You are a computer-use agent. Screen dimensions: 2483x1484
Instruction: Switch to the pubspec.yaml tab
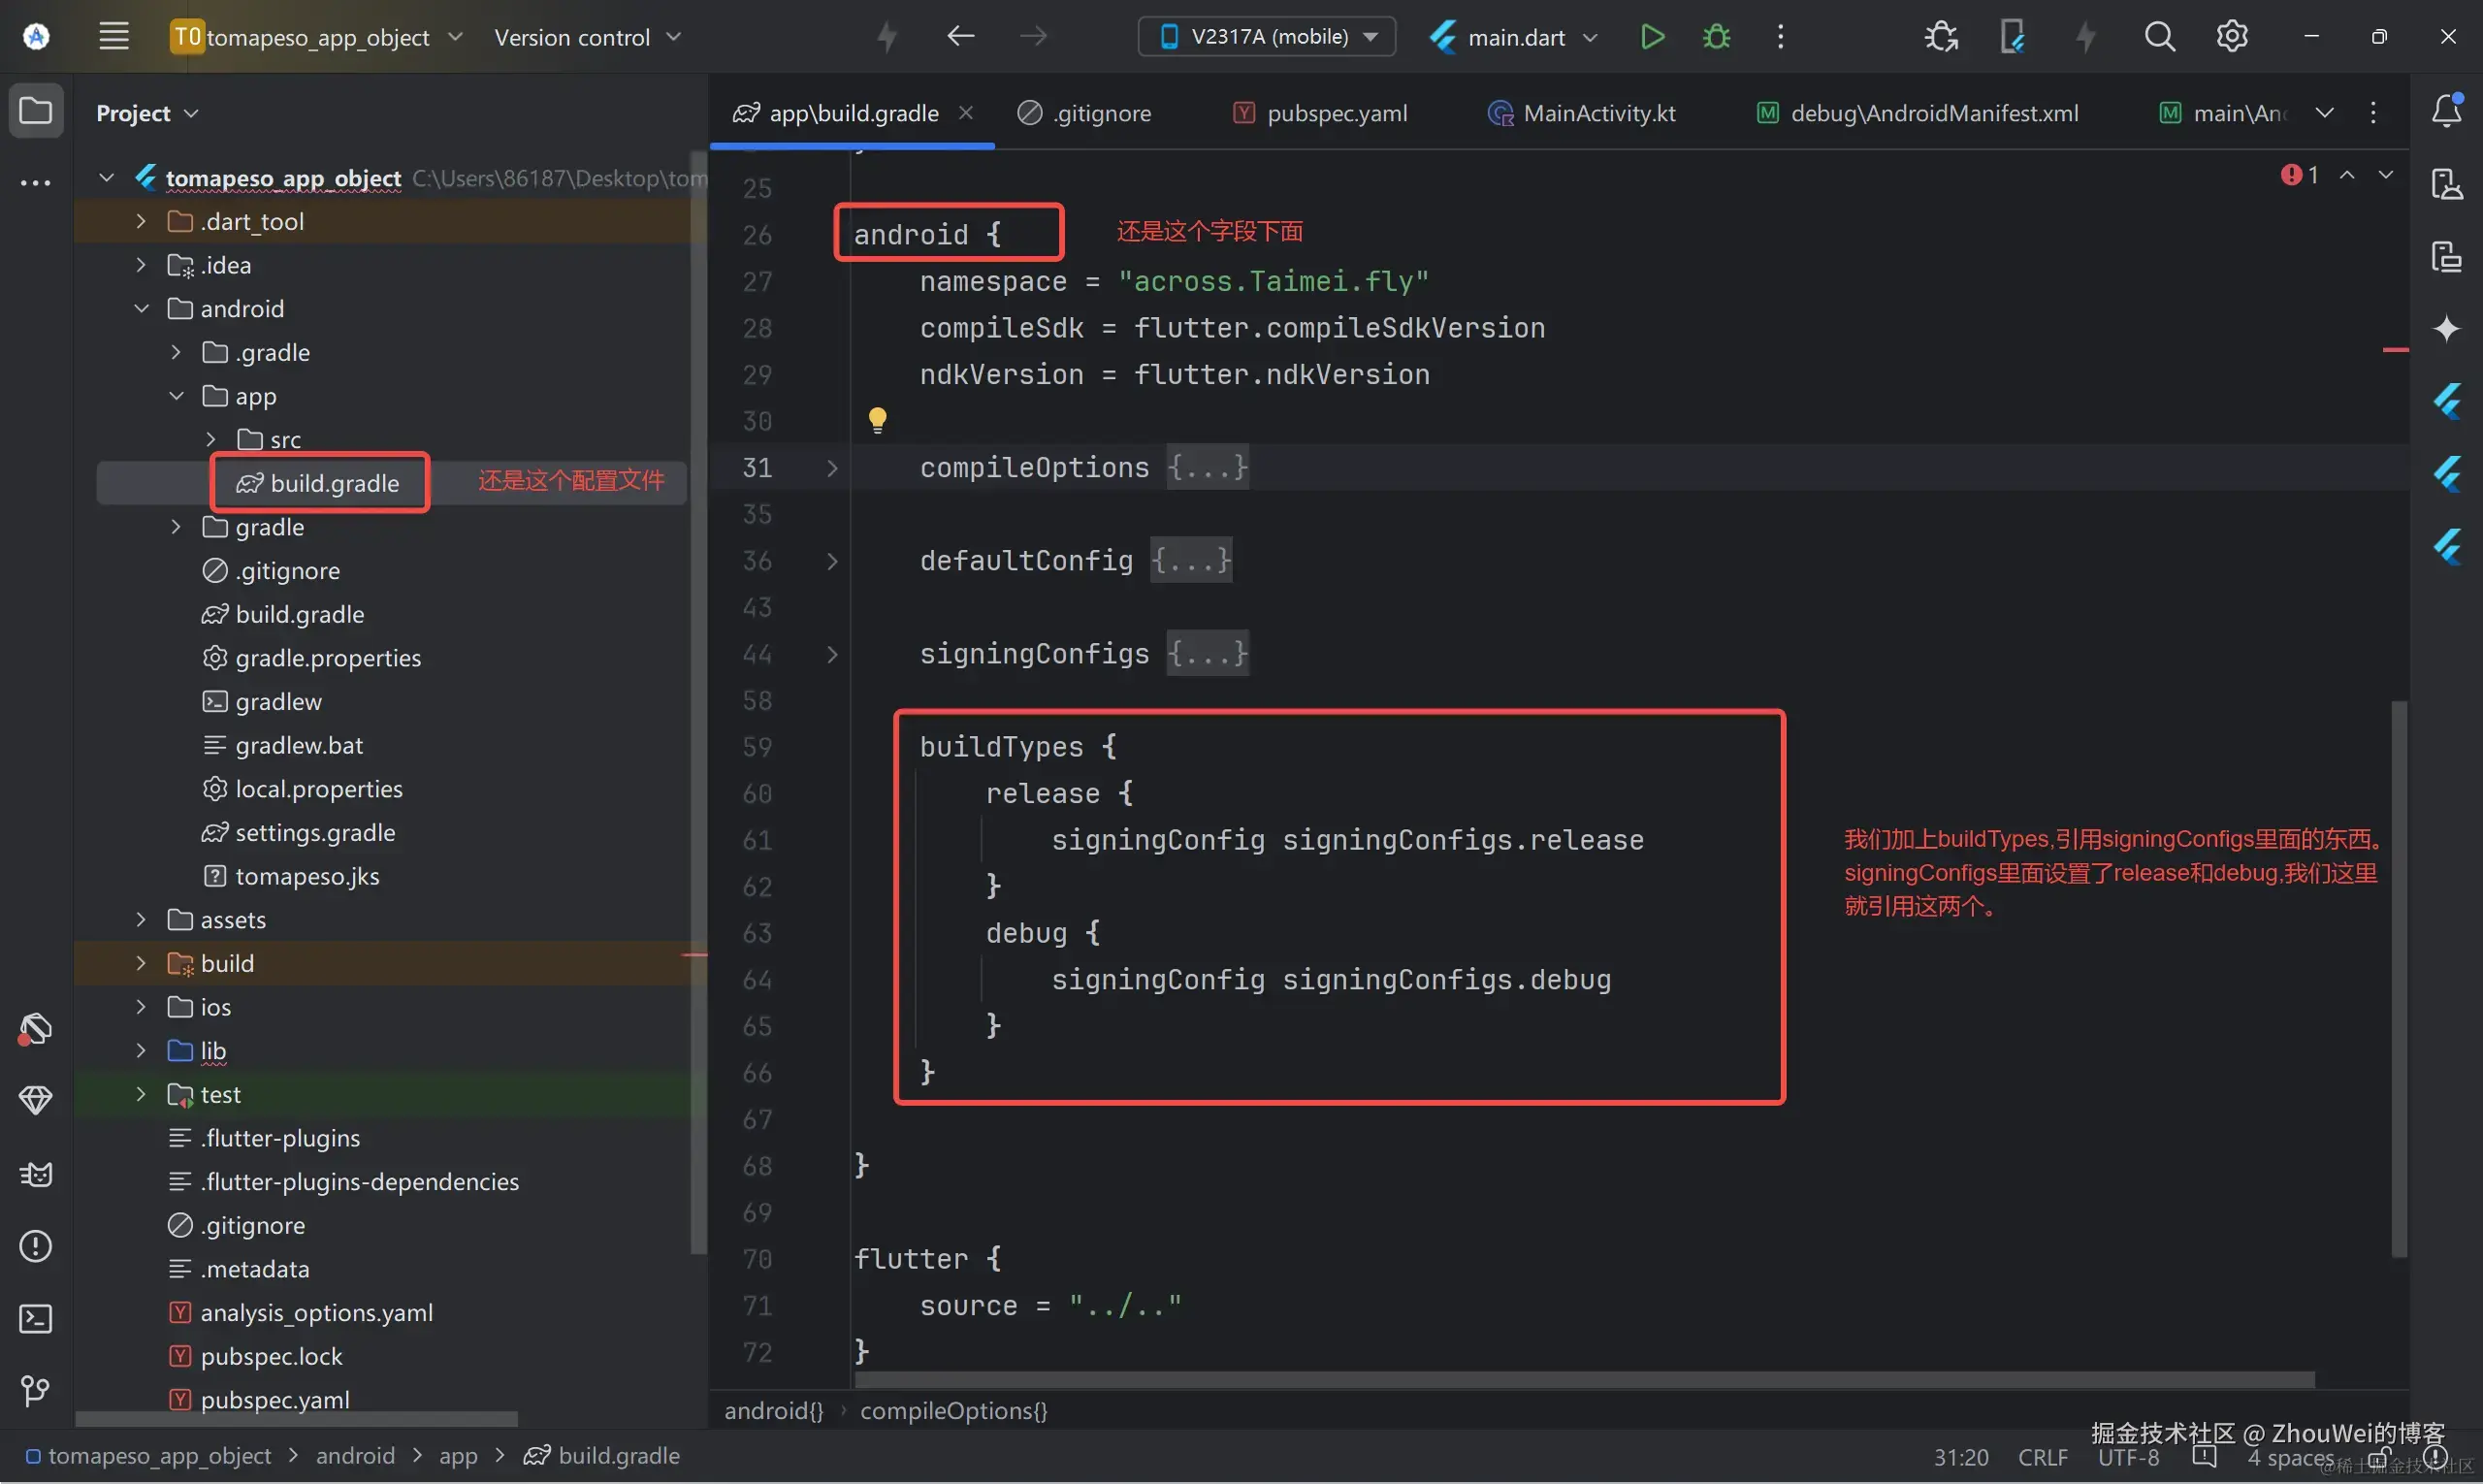1336,113
